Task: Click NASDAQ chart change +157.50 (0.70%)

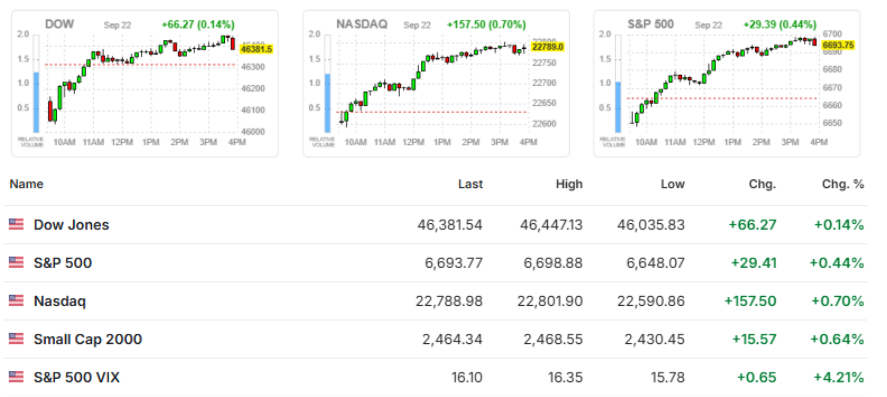Action: [x=486, y=25]
